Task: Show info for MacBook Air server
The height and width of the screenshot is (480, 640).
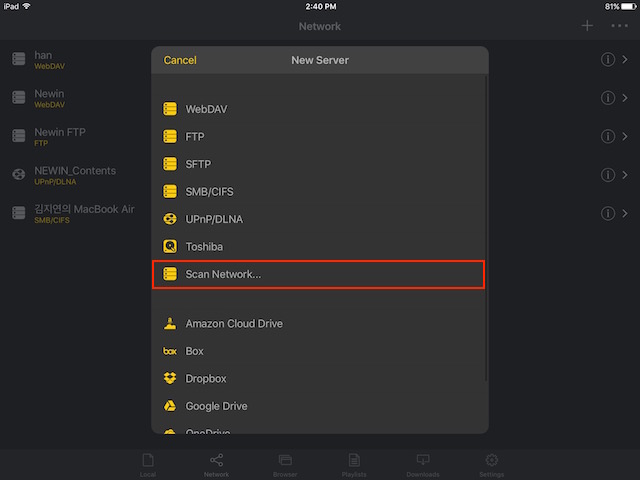Action: 607,213
